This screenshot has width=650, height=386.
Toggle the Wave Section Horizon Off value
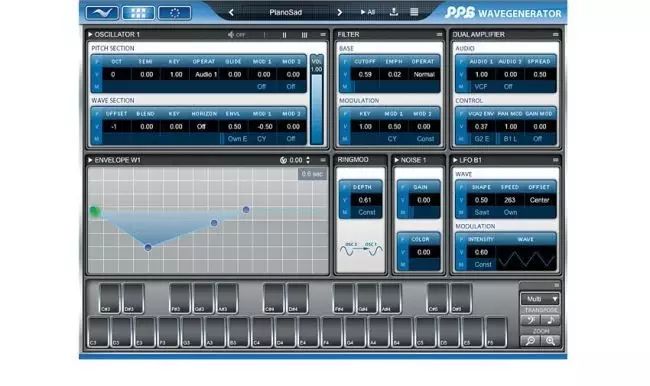(201, 126)
